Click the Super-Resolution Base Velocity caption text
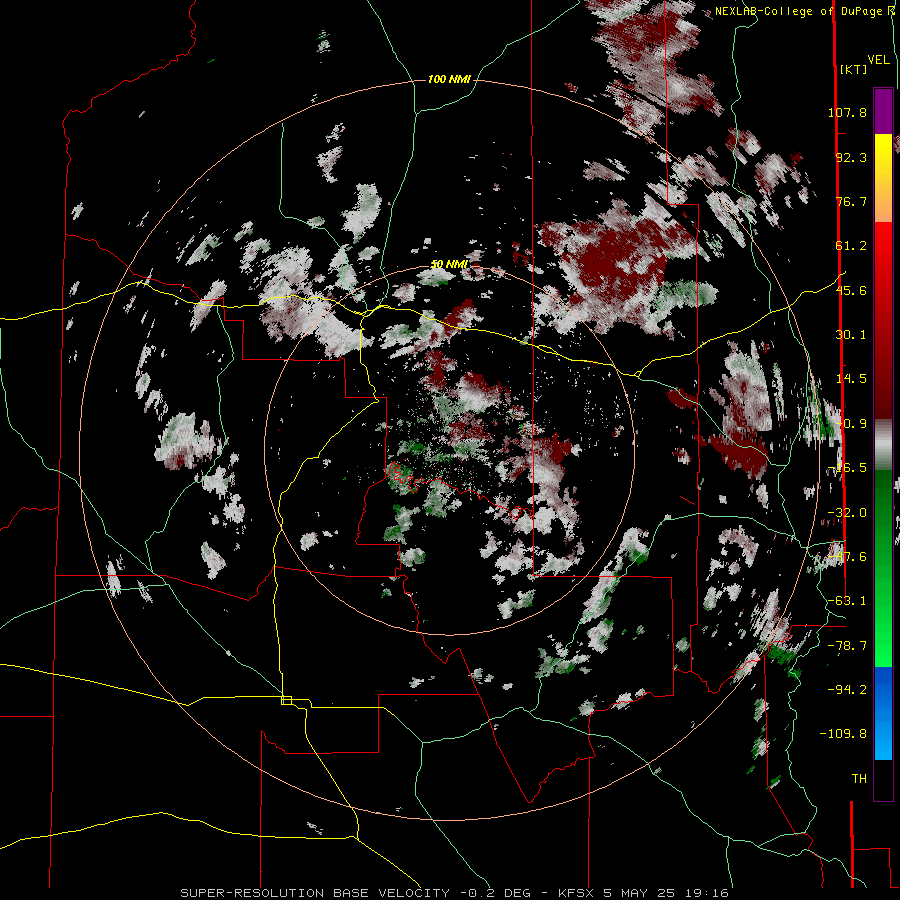Screen dimensions: 900x900 click(x=454, y=893)
